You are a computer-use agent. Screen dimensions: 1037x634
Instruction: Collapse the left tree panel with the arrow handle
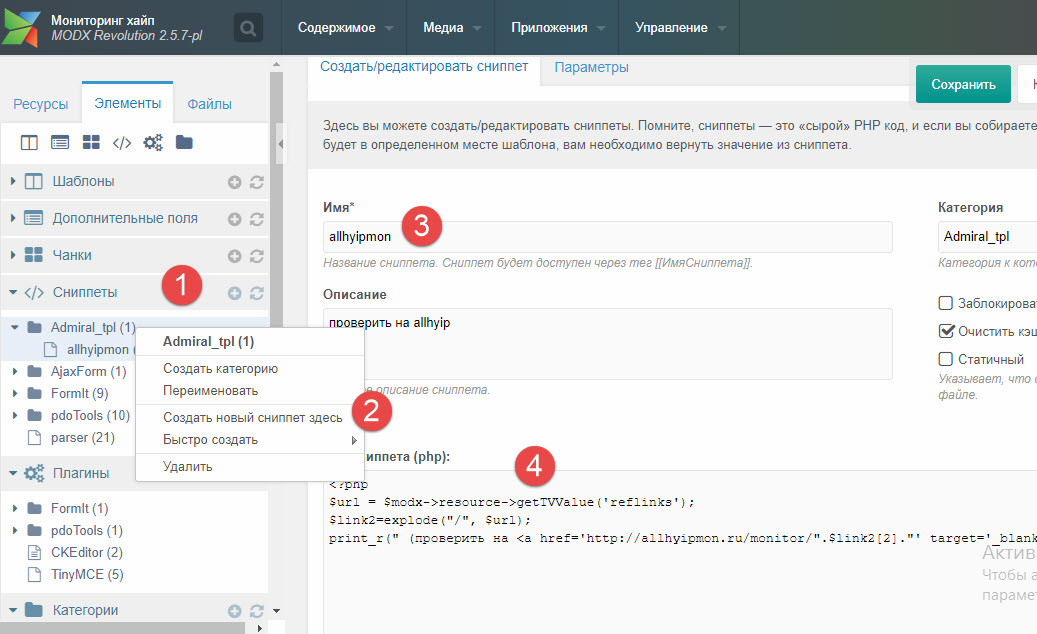tap(280, 143)
